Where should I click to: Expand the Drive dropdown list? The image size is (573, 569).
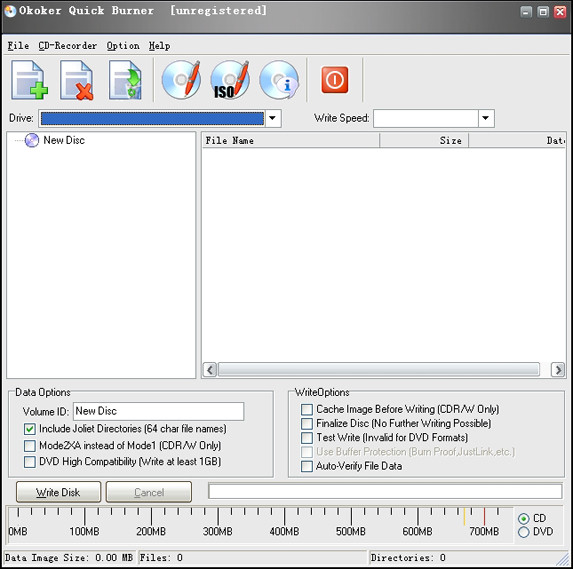point(273,118)
